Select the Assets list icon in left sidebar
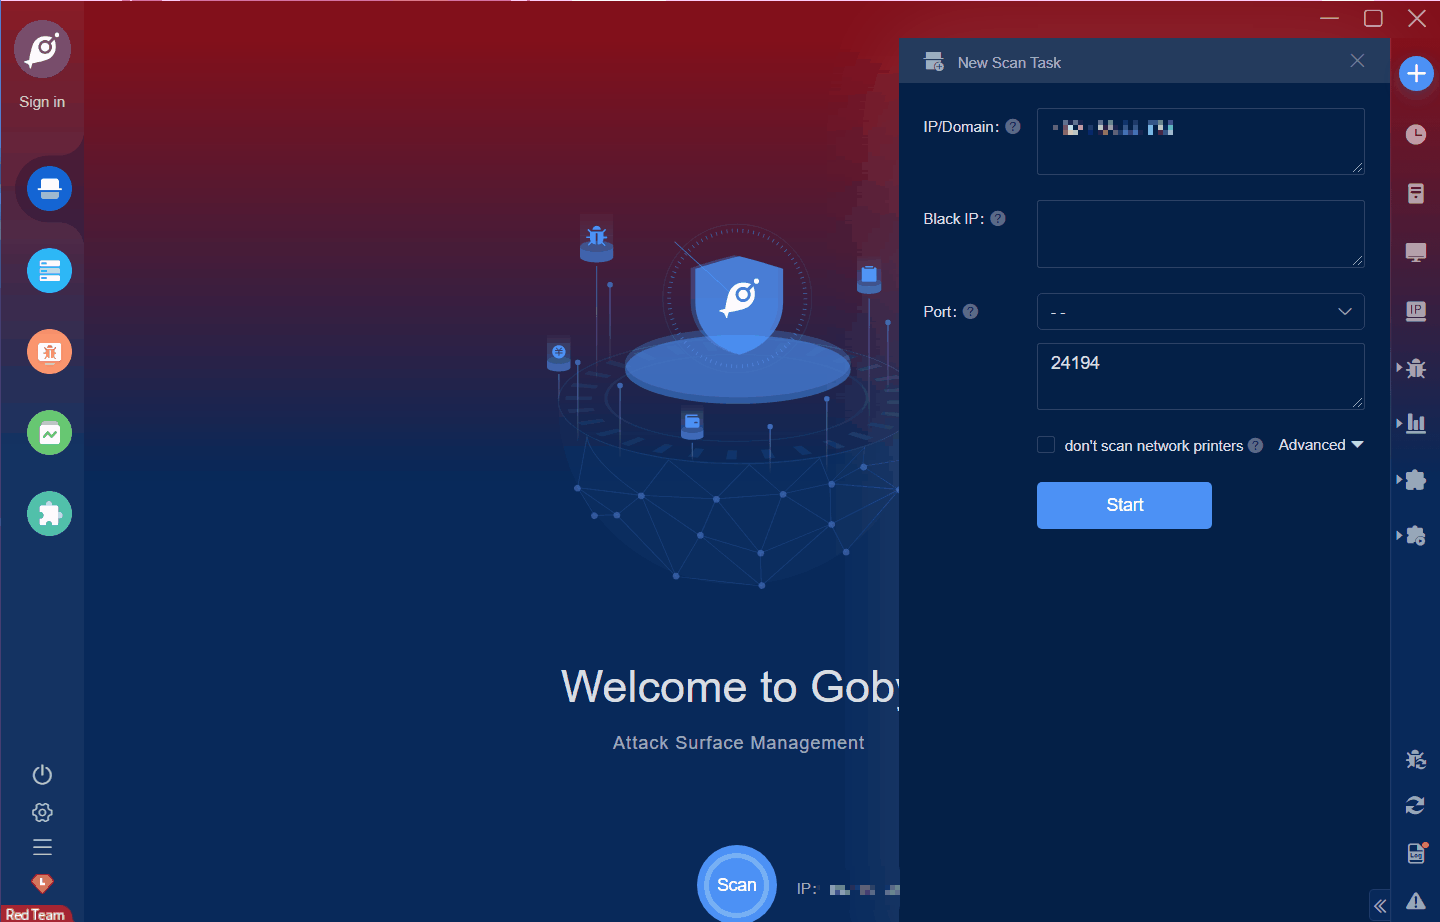Image resolution: width=1440 pixels, height=922 pixels. tap(49, 270)
